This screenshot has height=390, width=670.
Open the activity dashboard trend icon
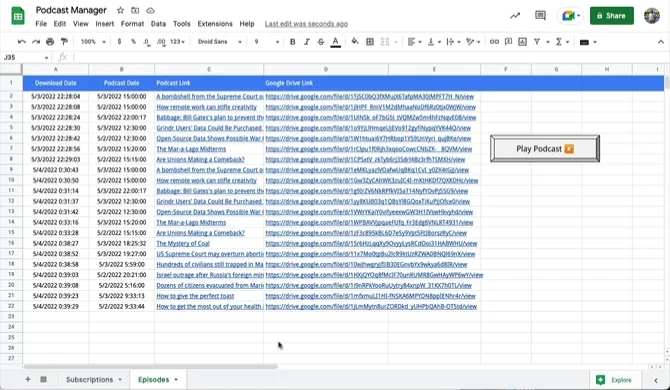515,16
